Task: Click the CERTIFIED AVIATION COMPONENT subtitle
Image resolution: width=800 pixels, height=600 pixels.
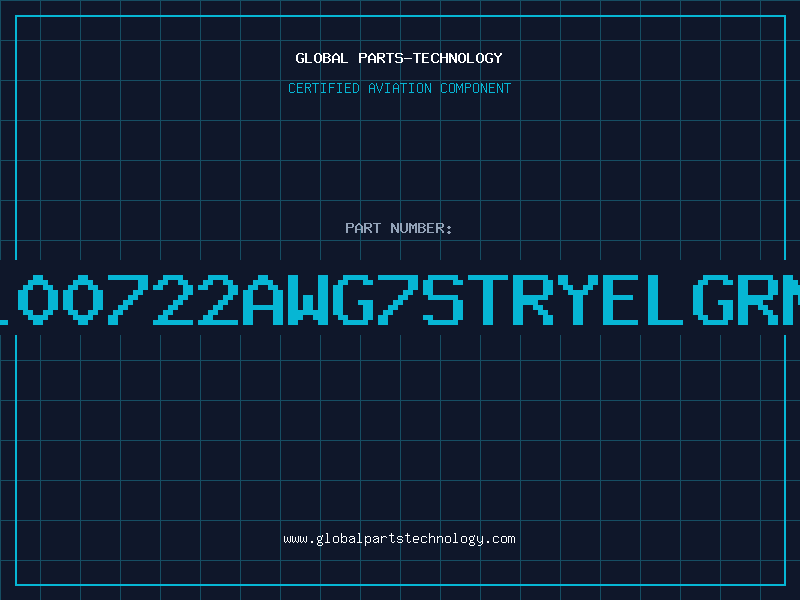Action: [399, 88]
